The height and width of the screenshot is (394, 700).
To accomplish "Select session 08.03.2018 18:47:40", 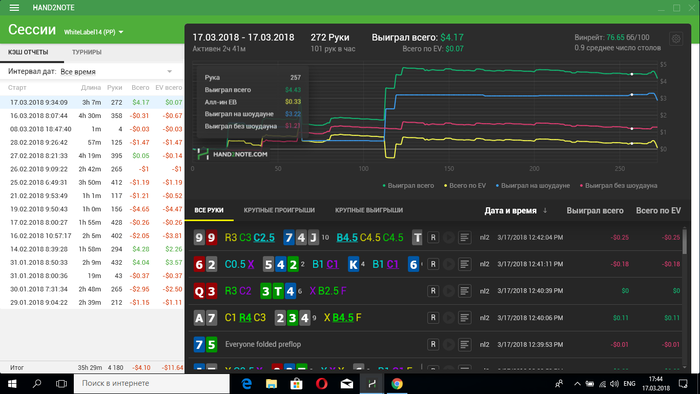I will click(92, 129).
